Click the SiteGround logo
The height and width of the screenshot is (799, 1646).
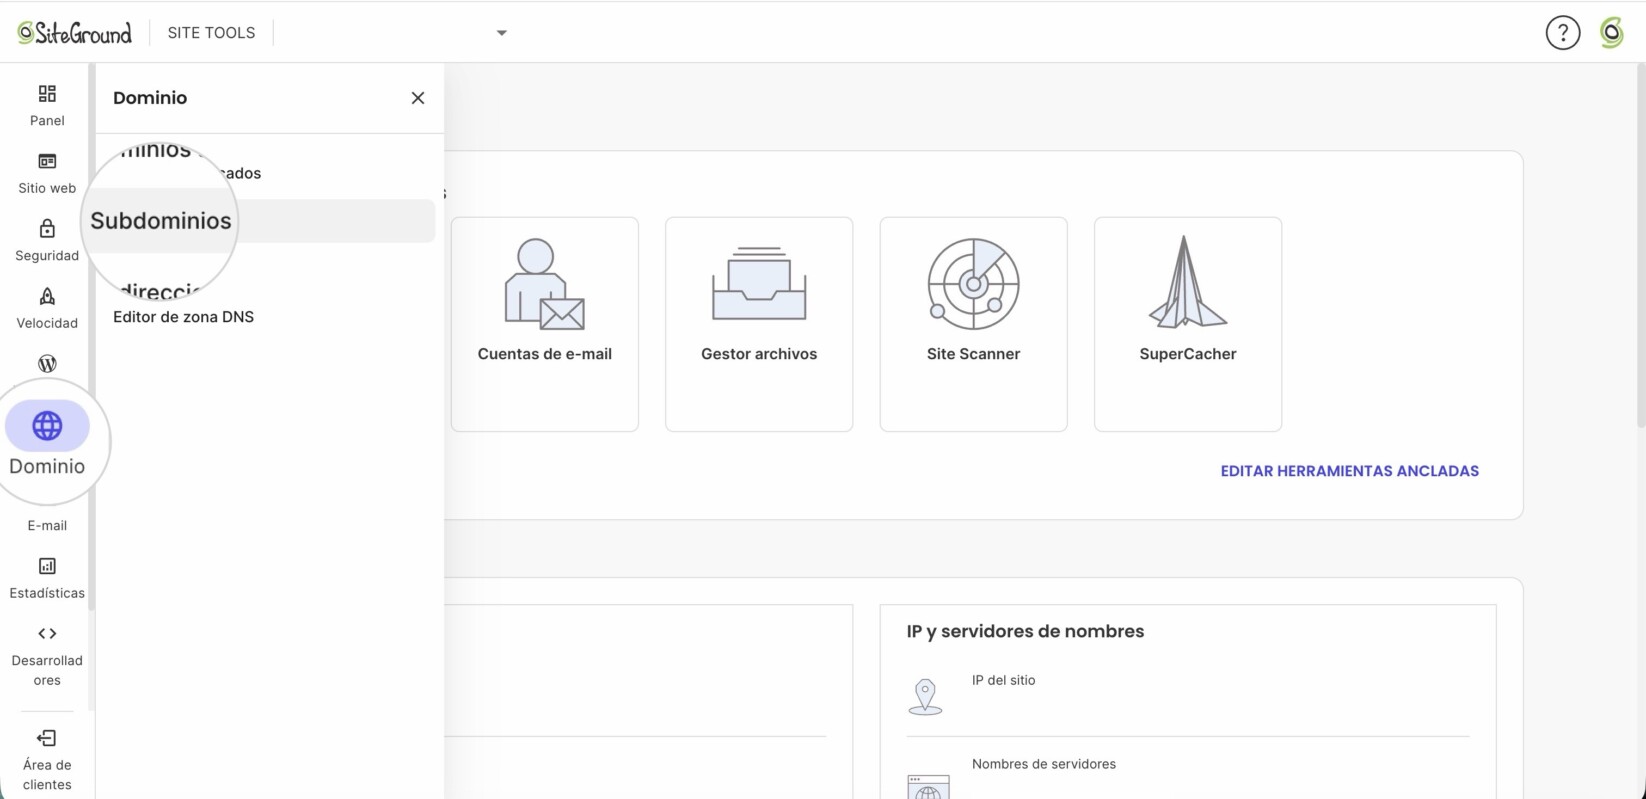click(75, 33)
